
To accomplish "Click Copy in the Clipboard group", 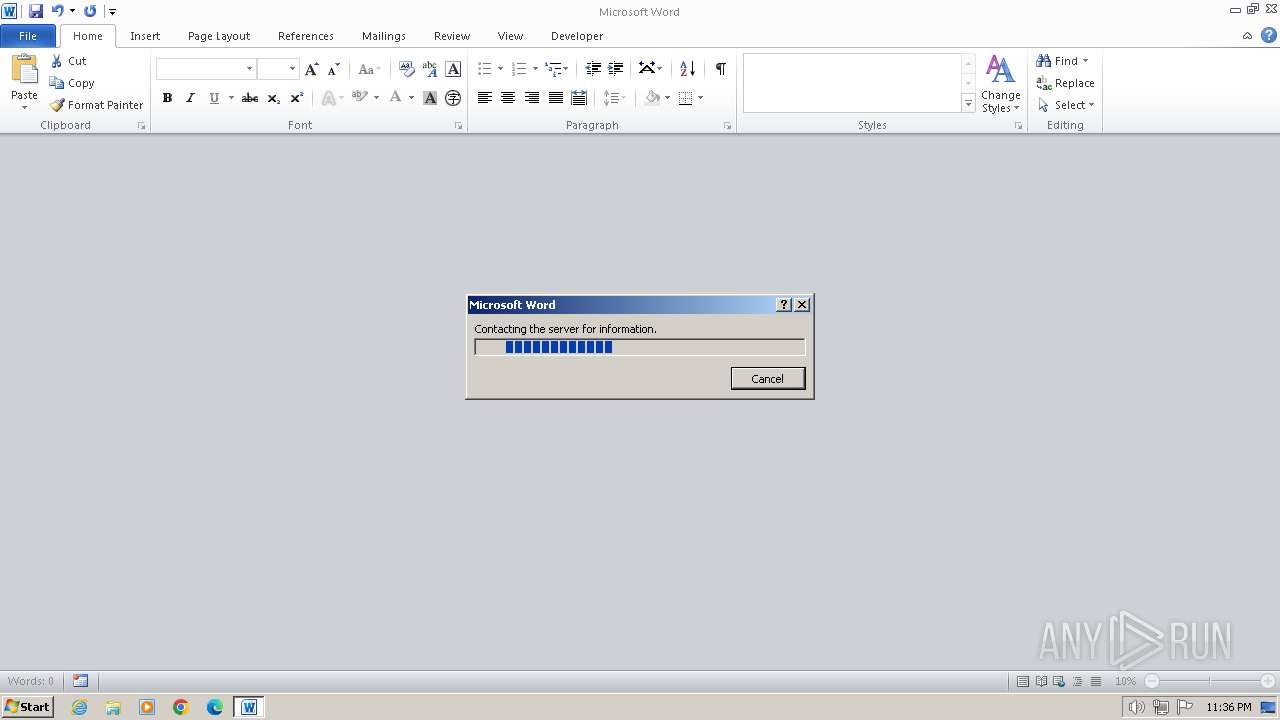I will click(x=72, y=83).
